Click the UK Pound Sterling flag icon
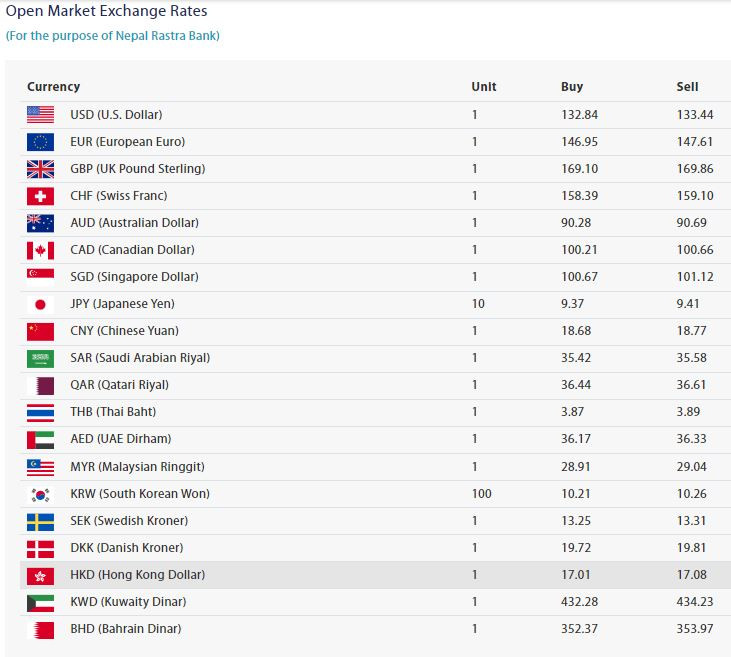The height and width of the screenshot is (657, 731). coord(40,168)
